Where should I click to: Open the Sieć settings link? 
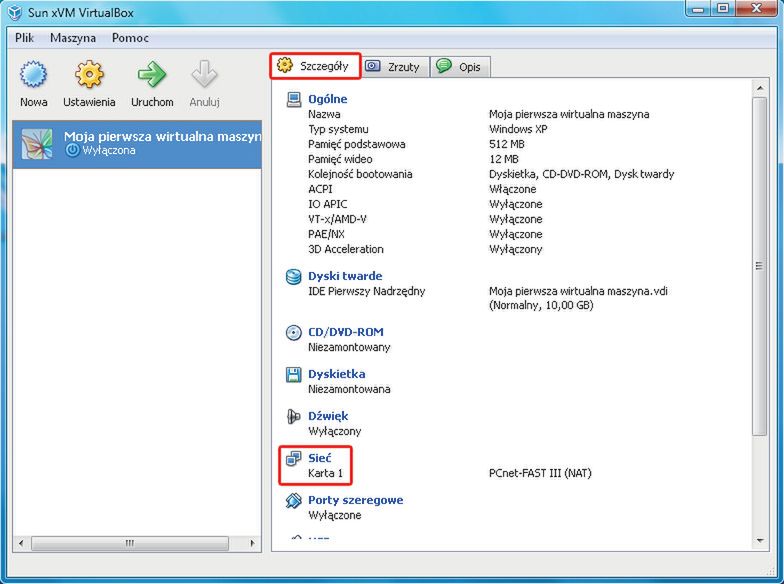pyautogui.click(x=320, y=458)
